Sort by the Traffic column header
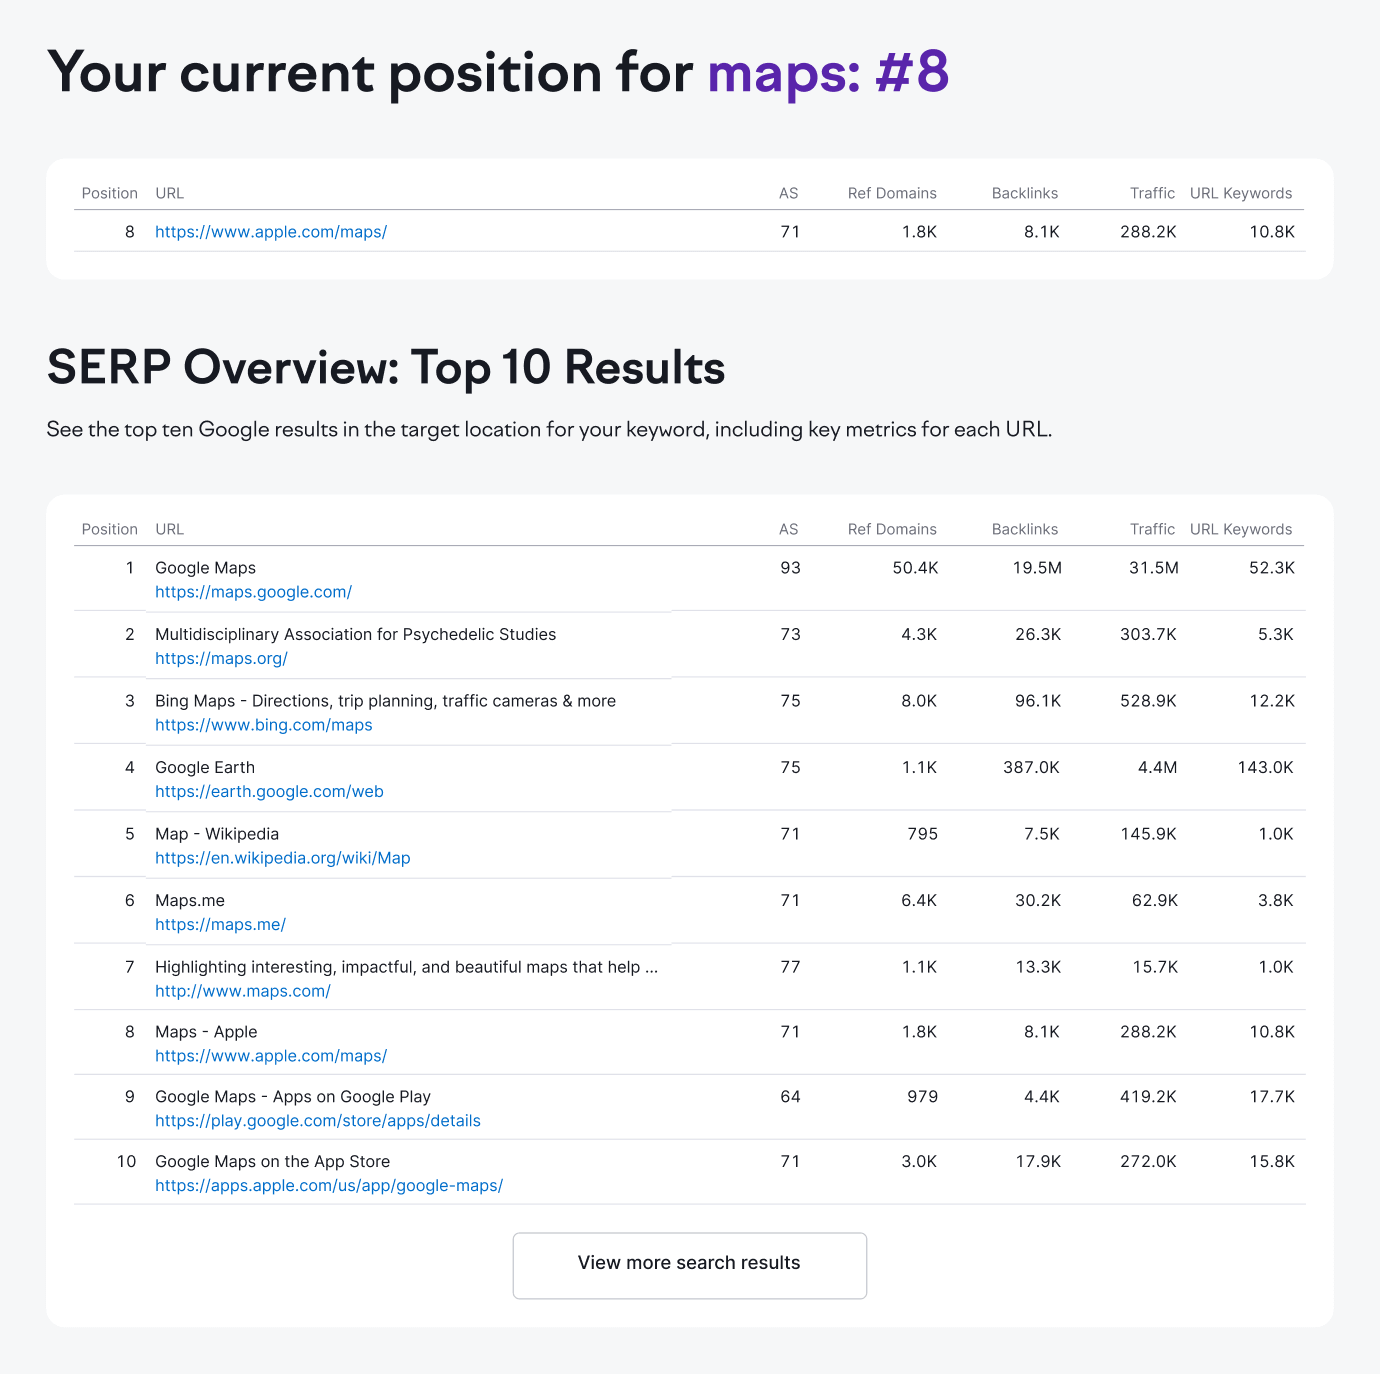The width and height of the screenshot is (1380, 1374). point(1152,529)
